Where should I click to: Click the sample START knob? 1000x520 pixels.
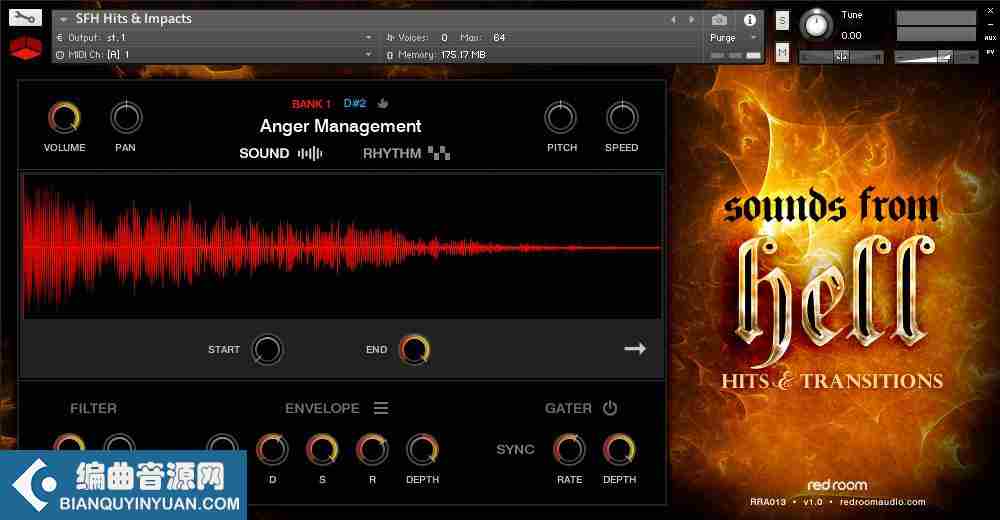click(x=267, y=349)
